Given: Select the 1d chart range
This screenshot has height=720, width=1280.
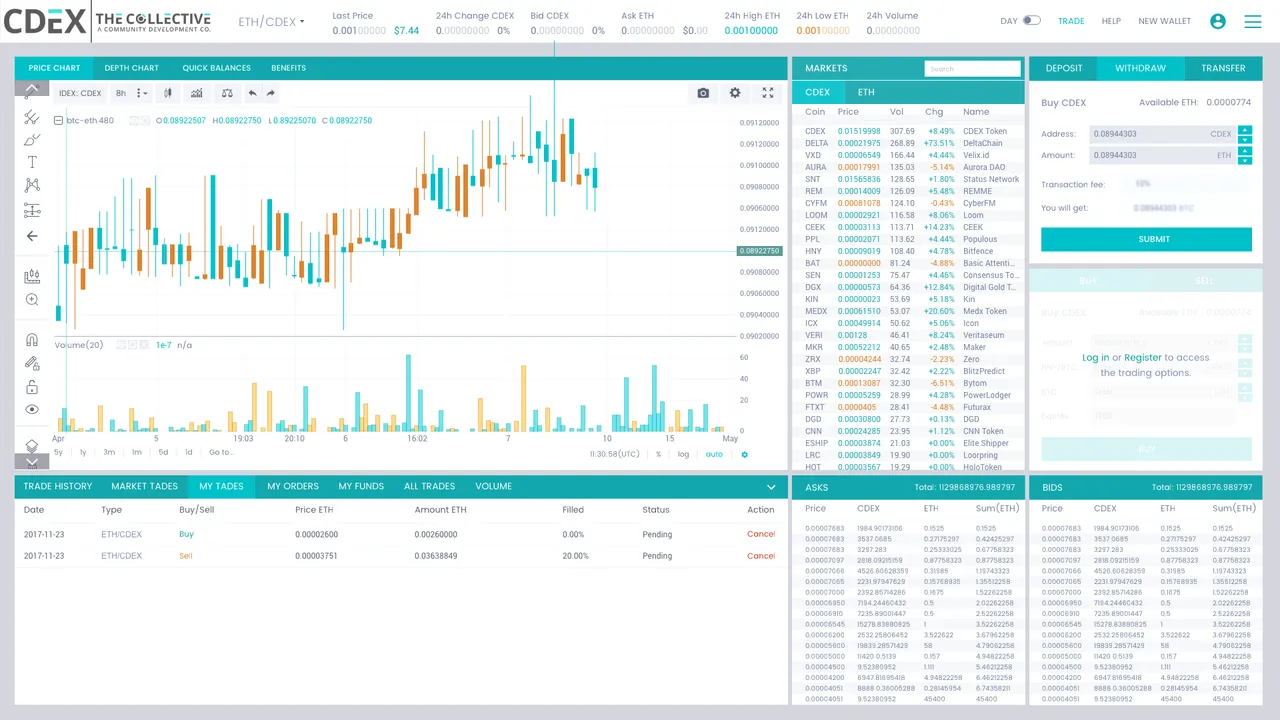Looking at the screenshot, I should coord(188,453).
